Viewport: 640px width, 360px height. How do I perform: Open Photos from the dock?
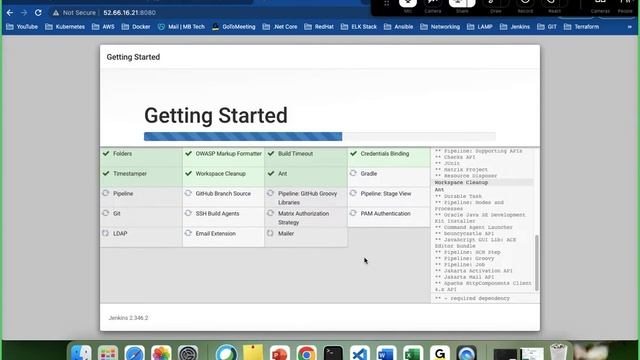(x=161, y=353)
